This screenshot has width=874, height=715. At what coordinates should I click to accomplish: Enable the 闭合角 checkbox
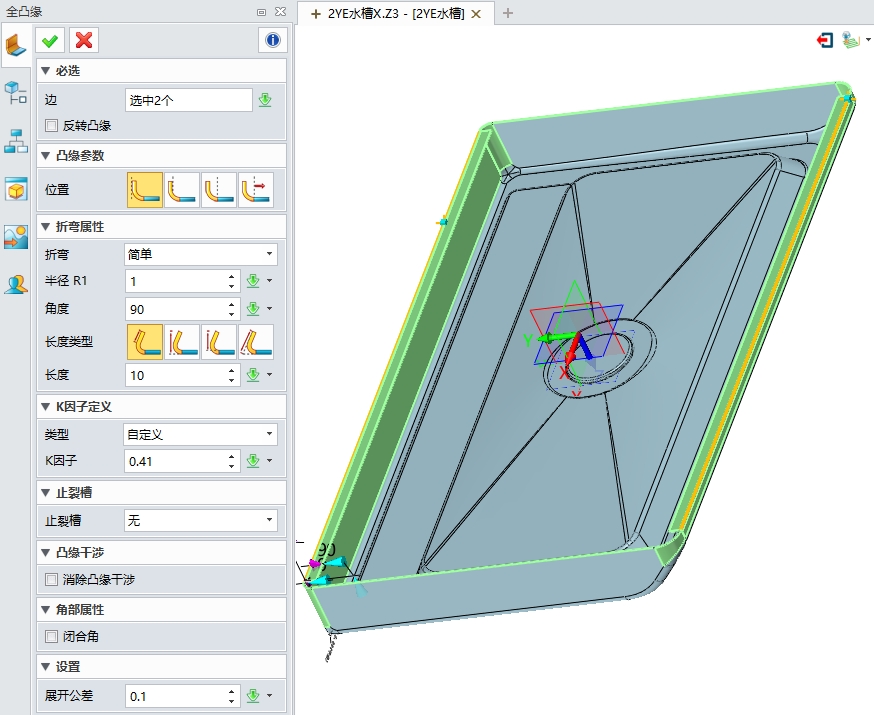click(52, 636)
